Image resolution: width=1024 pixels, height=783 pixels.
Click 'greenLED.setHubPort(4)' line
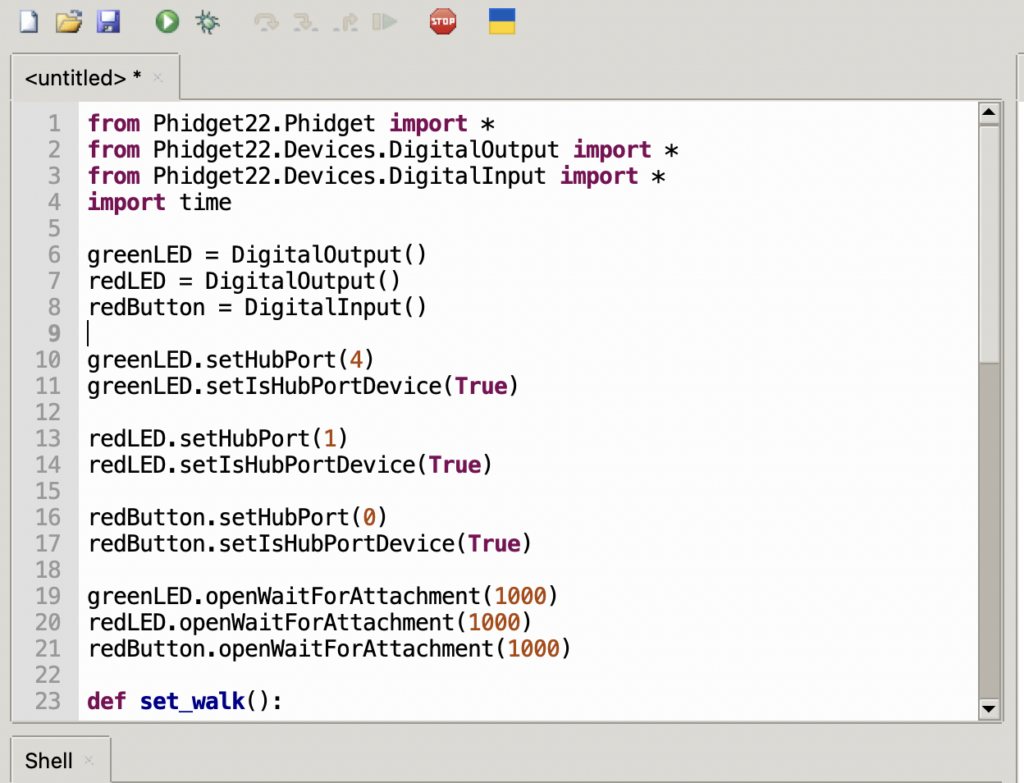pos(231,360)
